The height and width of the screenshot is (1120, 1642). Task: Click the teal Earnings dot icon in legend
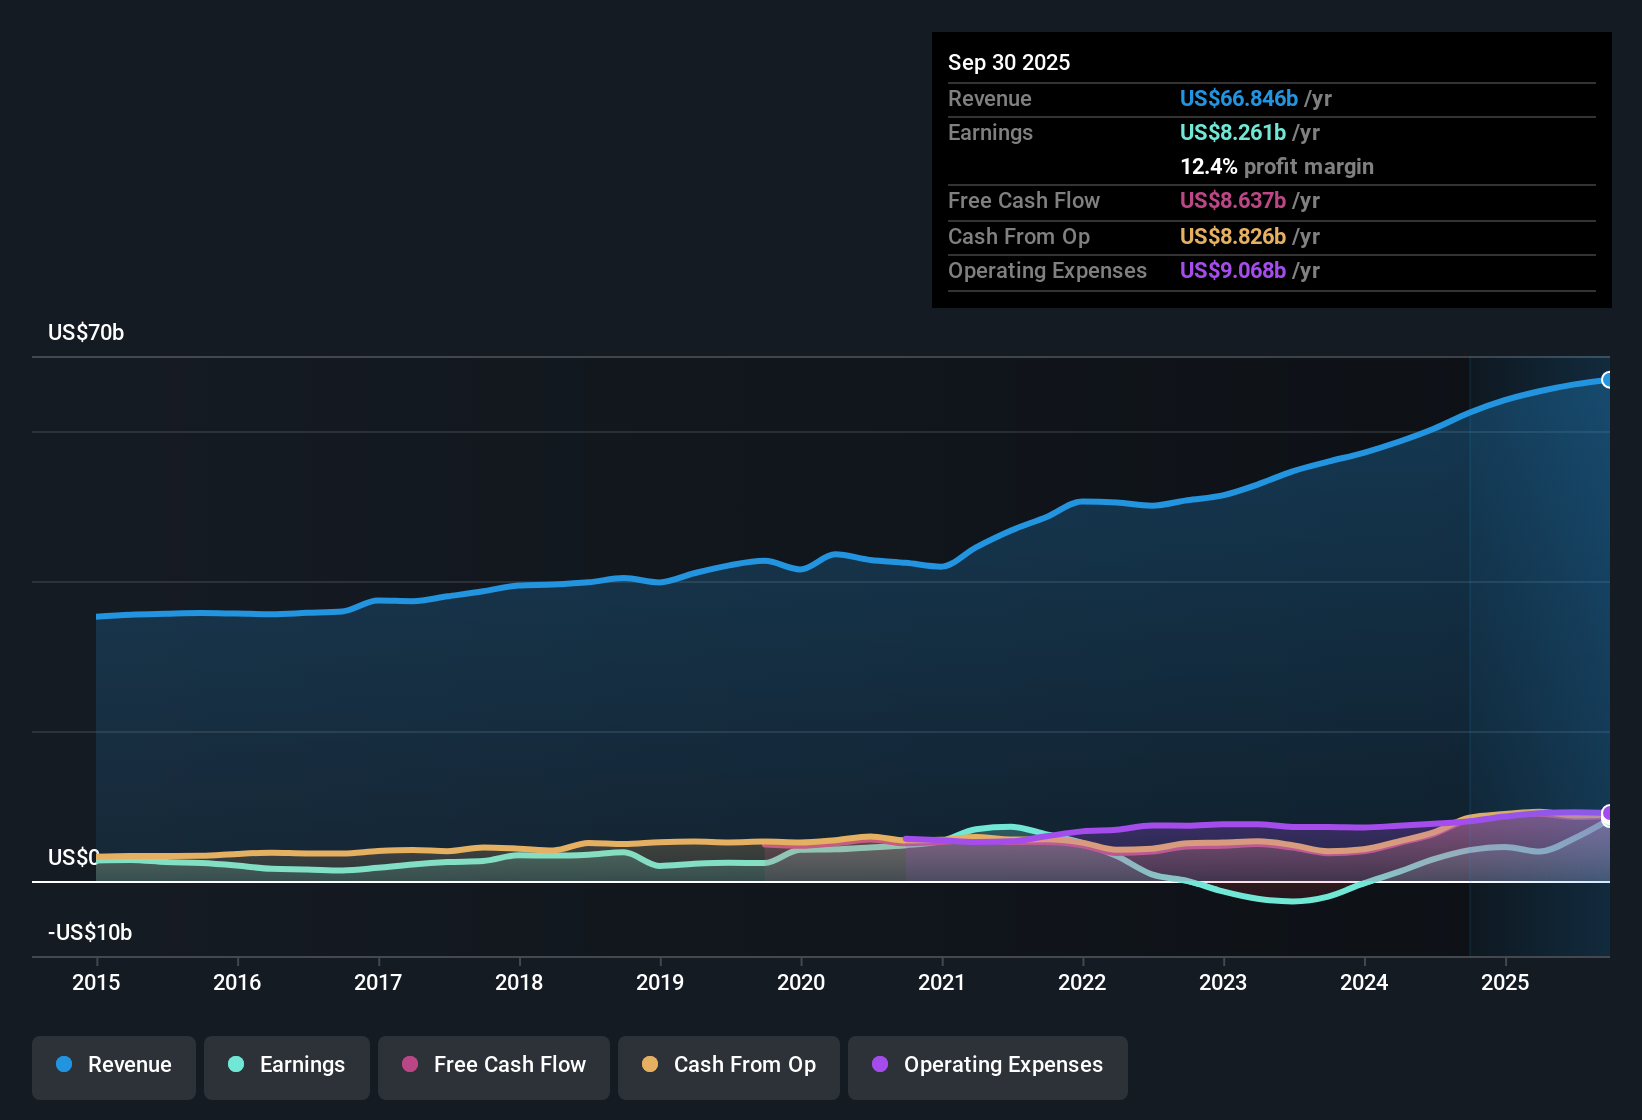(235, 1065)
